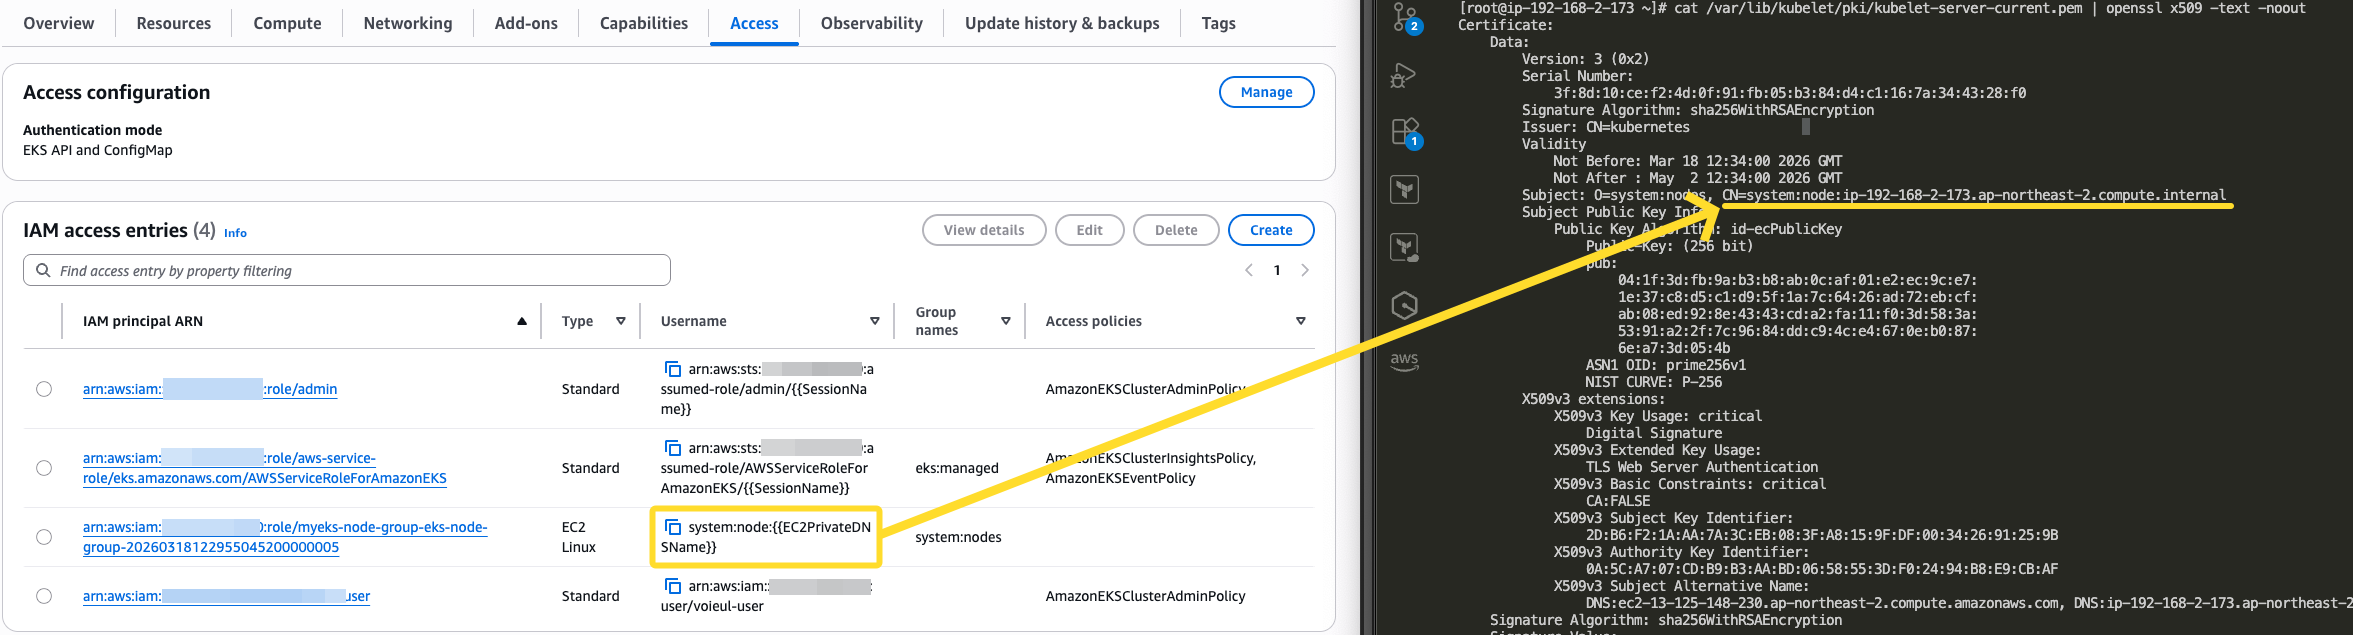Select the role/admin access entry radio
This screenshot has width=2353, height=635.
[44, 389]
